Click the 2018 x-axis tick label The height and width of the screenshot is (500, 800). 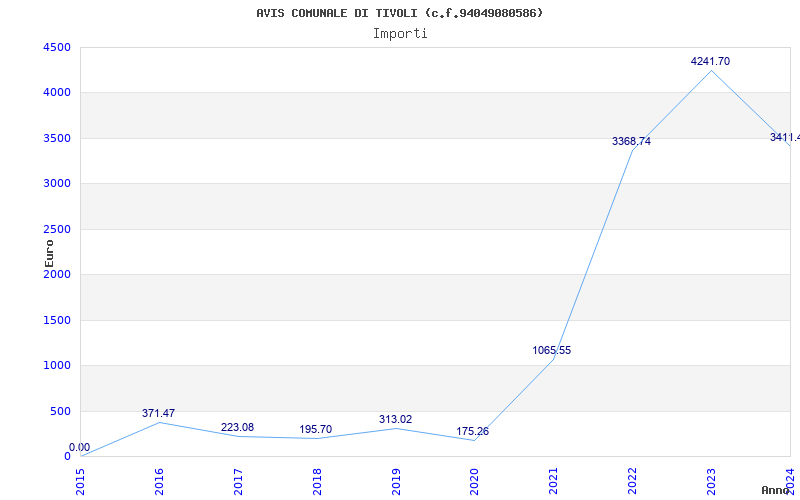317,482
